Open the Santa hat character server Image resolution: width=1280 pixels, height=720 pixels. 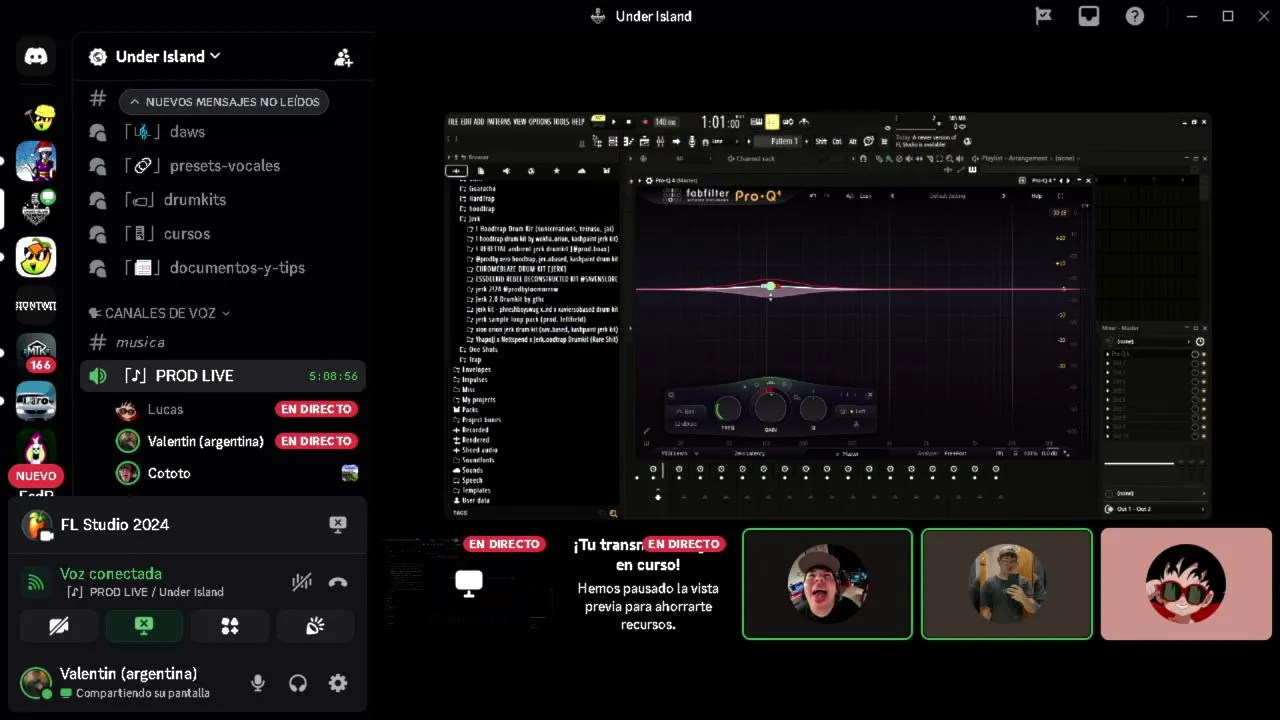click(x=36, y=161)
